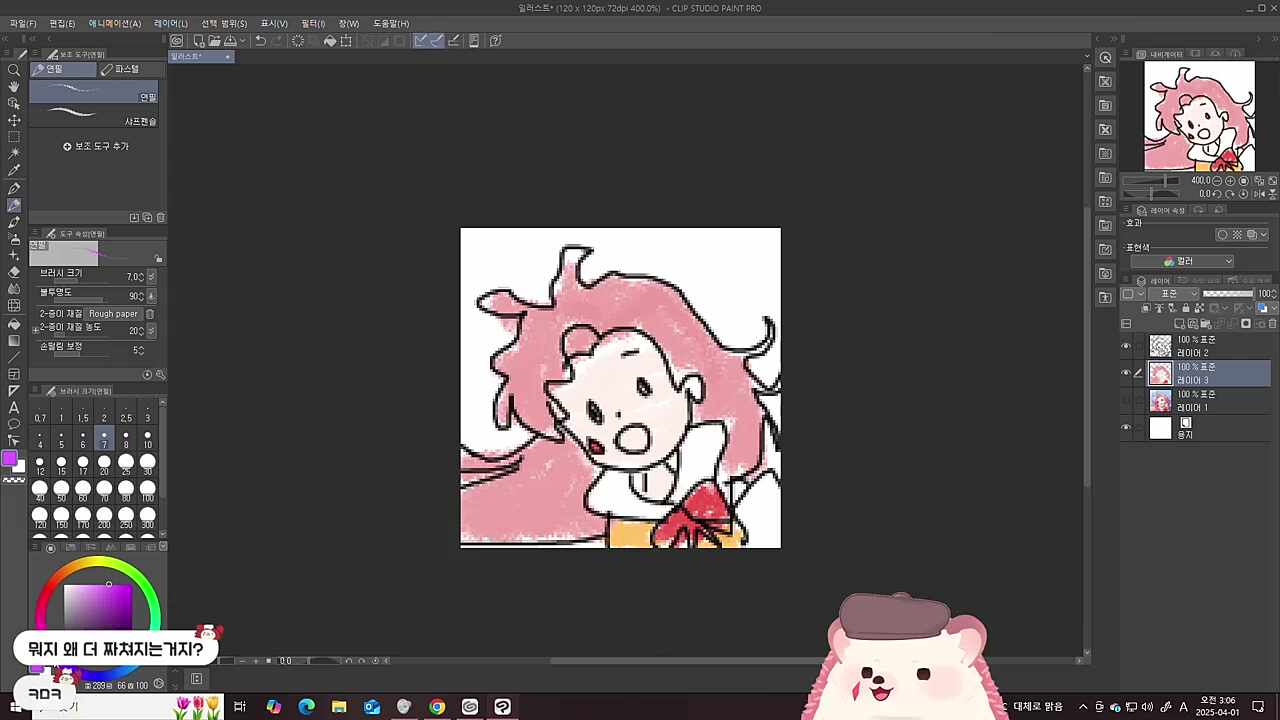Select the Move layer tool
Viewport: 1280px width, 720px height.
coord(14,121)
